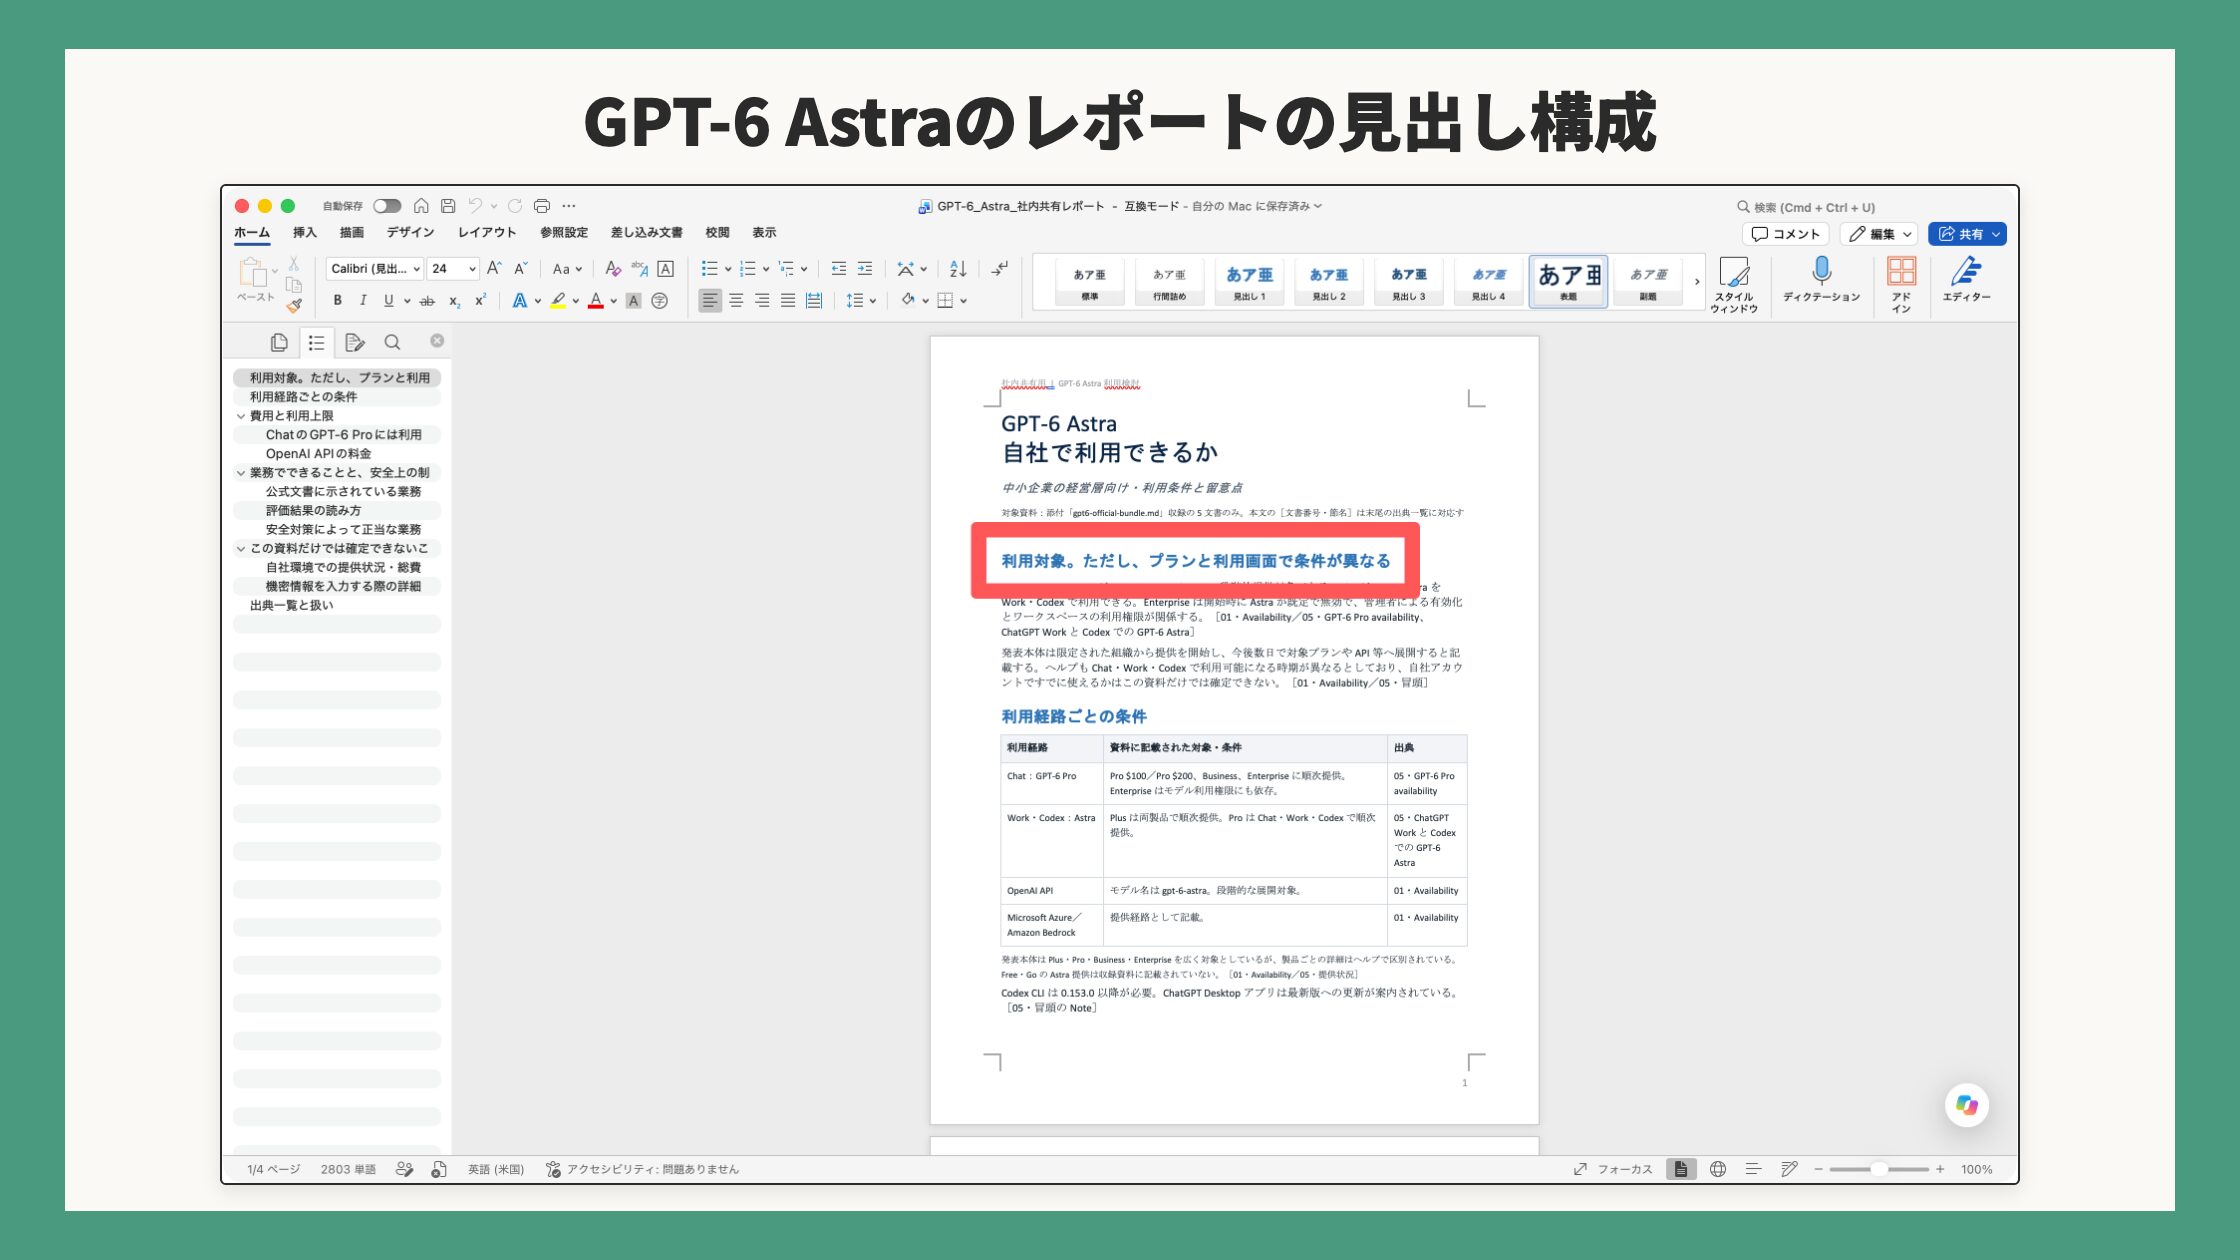Toggle subscript formatting

454,301
